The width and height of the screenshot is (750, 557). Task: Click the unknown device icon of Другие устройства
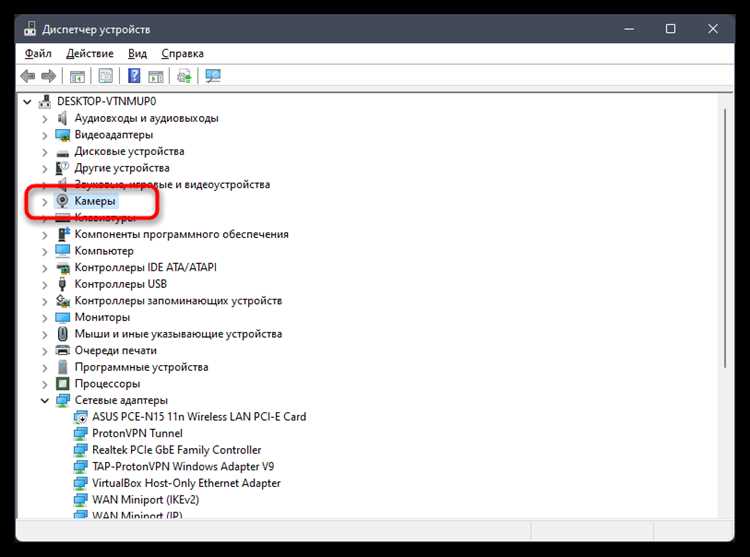click(62, 168)
